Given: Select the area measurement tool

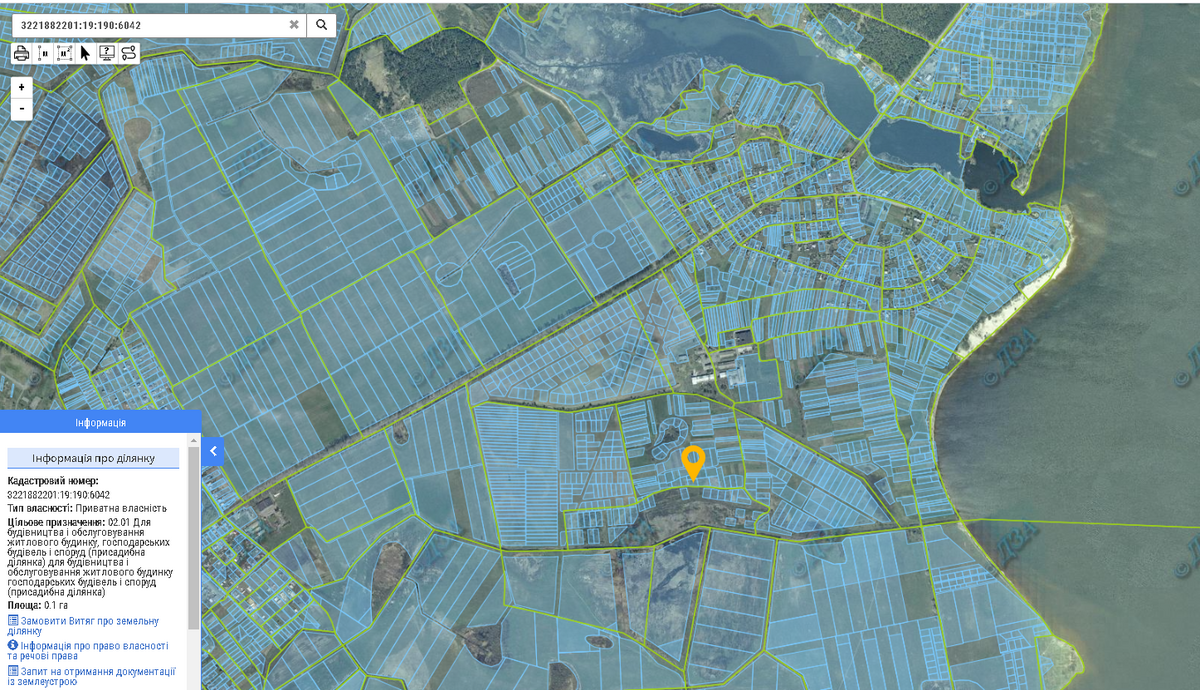Looking at the screenshot, I should [x=64, y=53].
